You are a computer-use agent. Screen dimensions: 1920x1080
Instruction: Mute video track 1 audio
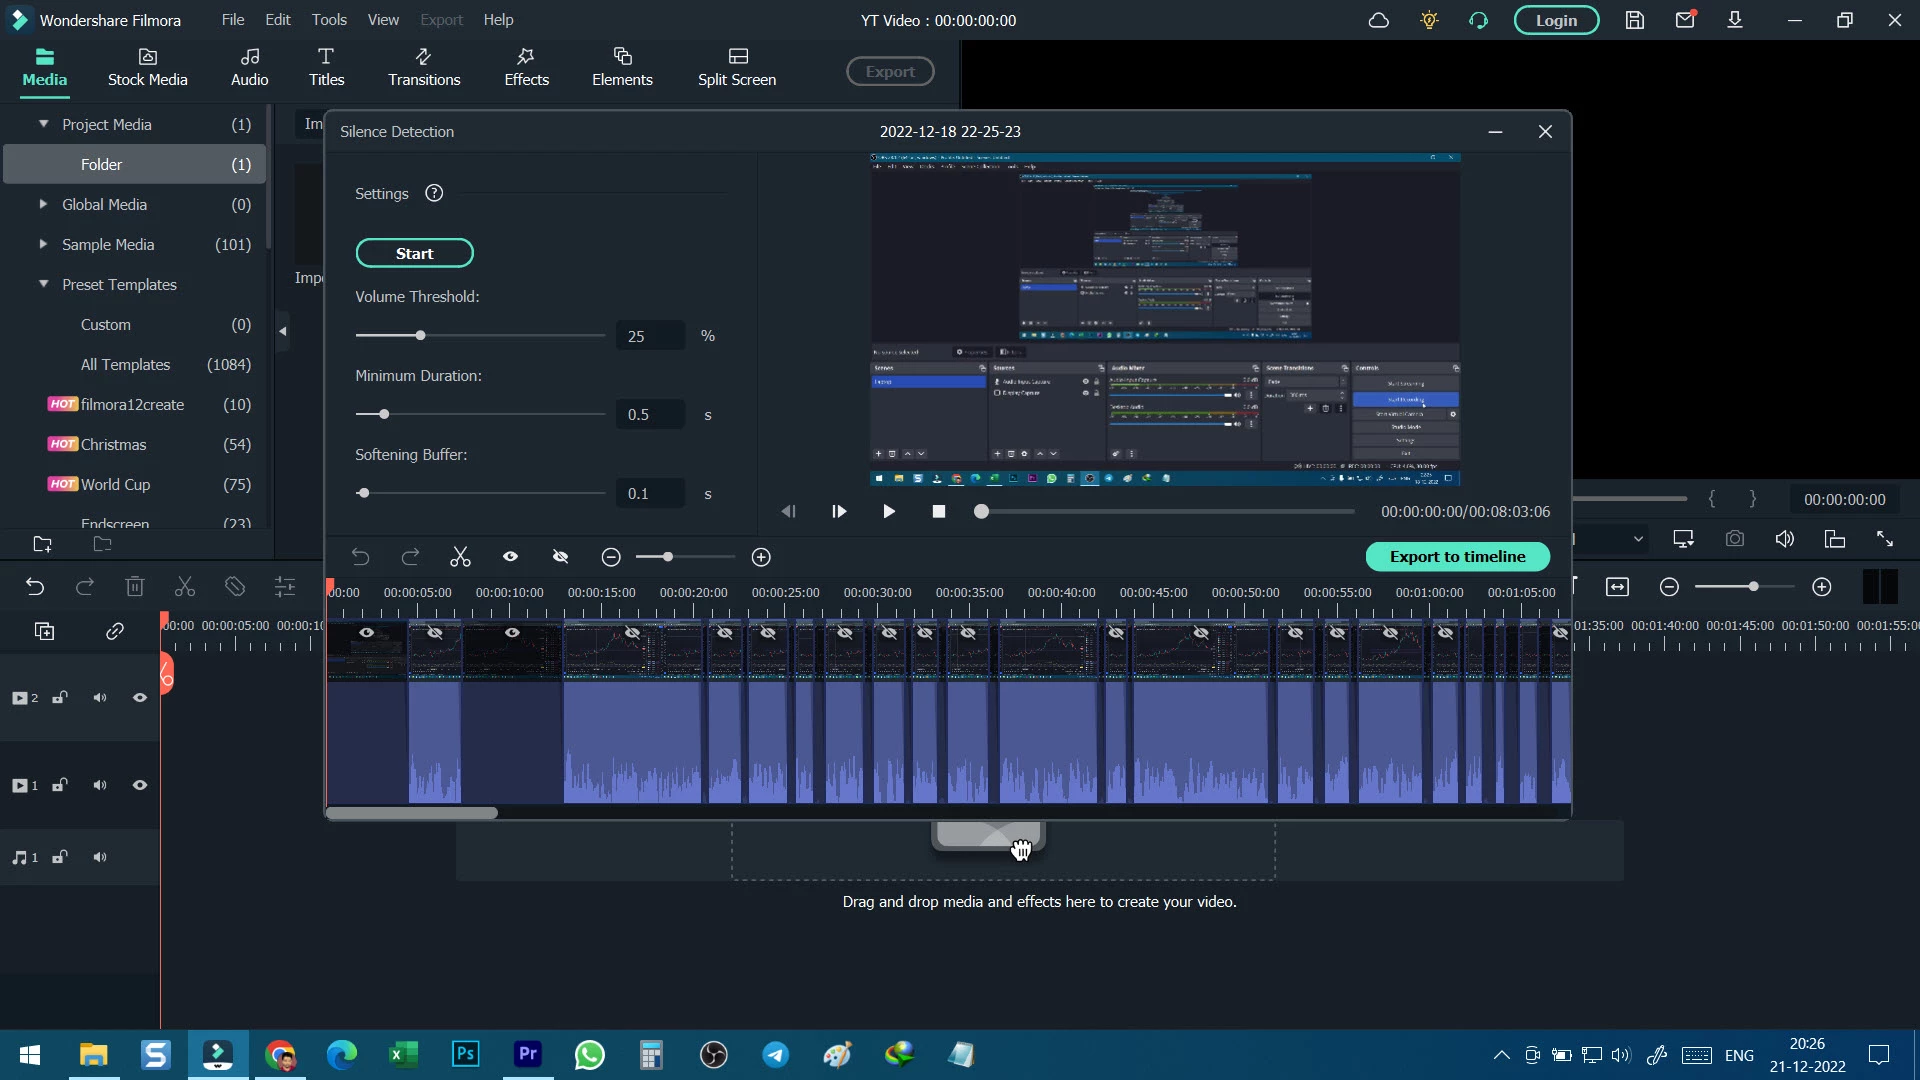pos(100,786)
